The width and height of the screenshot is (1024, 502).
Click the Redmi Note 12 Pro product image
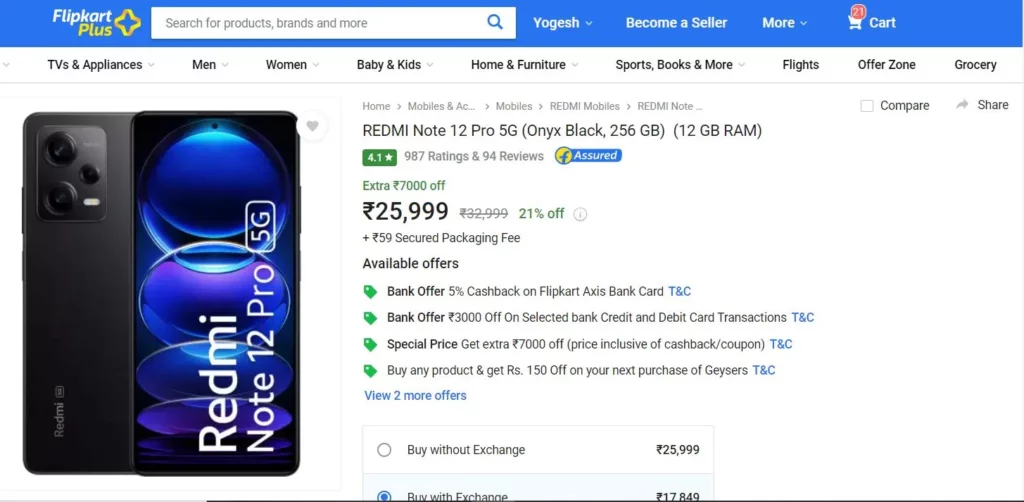pyautogui.click(x=161, y=294)
